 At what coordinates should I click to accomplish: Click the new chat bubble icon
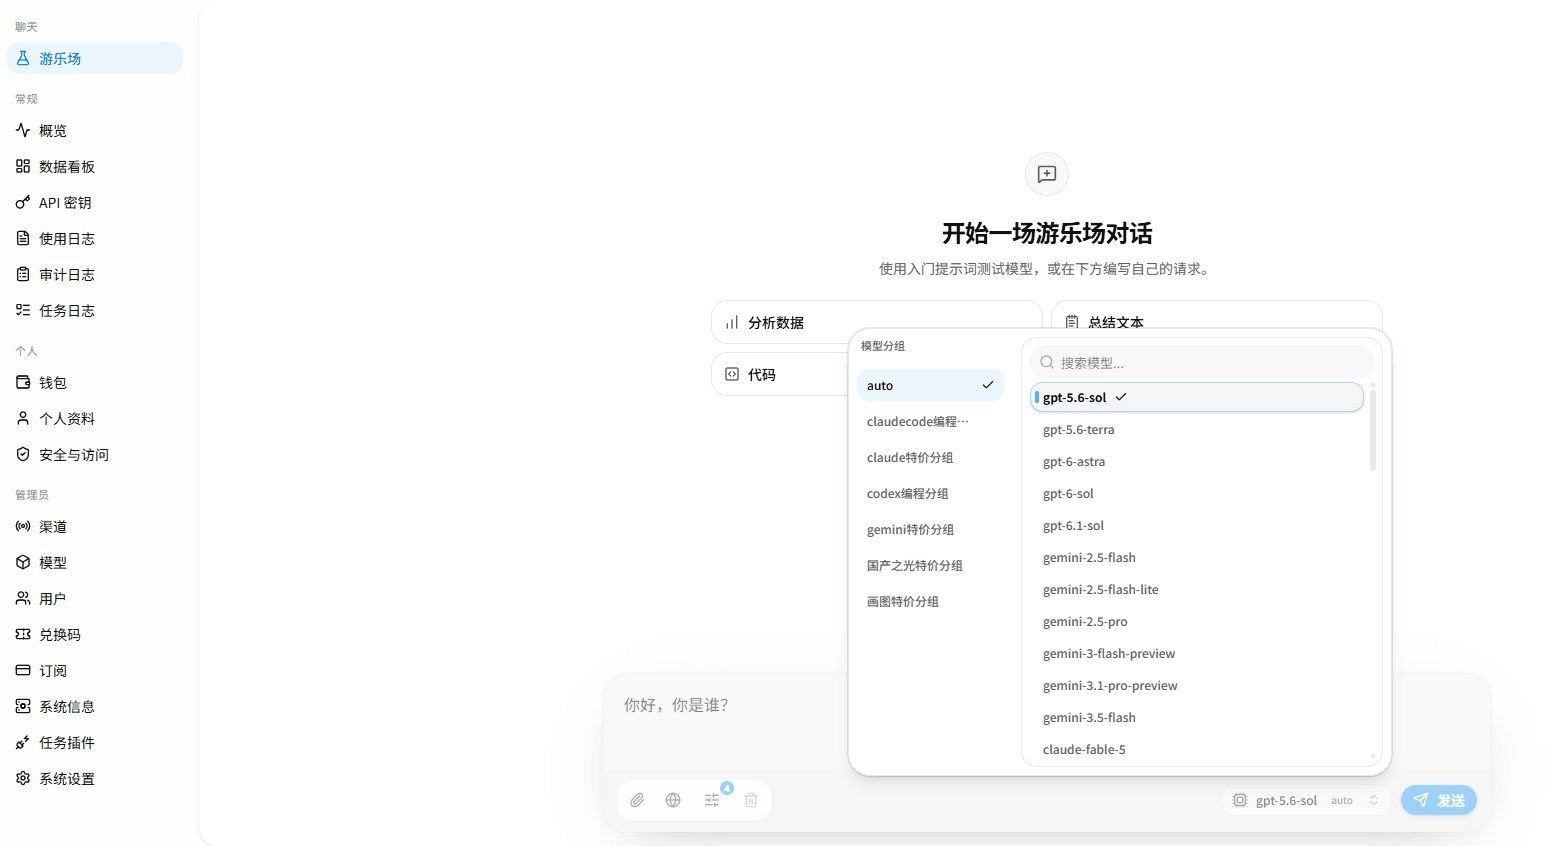[1047, 174]
